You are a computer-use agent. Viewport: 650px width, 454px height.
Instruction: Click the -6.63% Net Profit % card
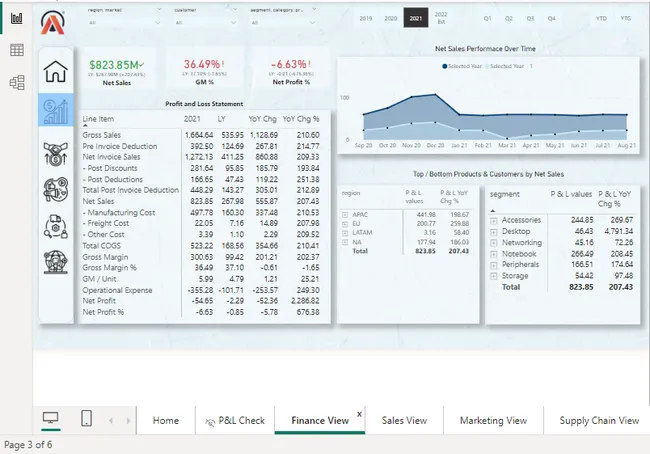pos(291,68)
